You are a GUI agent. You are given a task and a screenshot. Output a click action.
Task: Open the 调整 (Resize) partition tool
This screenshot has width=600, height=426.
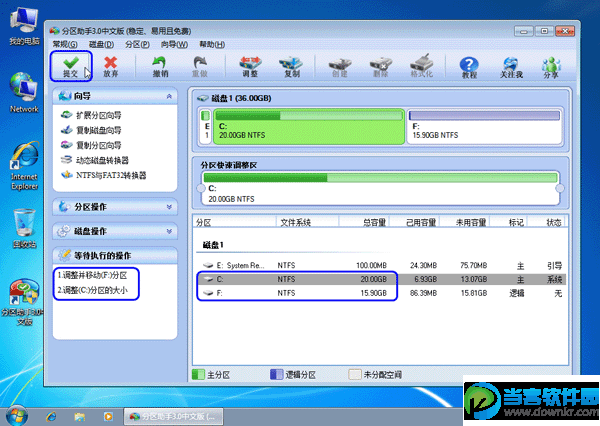250,66
